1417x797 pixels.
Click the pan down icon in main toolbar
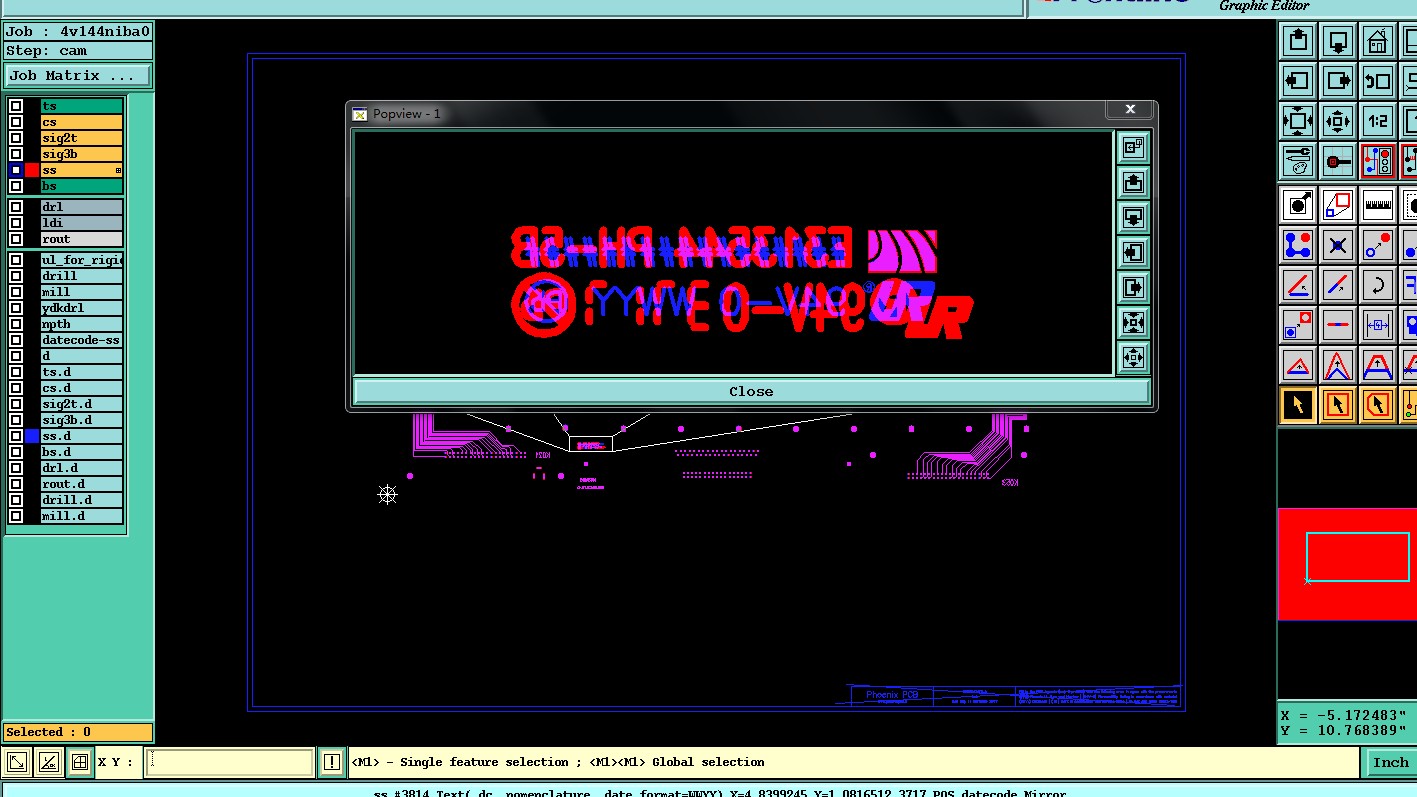click(x=1338, y=41)
